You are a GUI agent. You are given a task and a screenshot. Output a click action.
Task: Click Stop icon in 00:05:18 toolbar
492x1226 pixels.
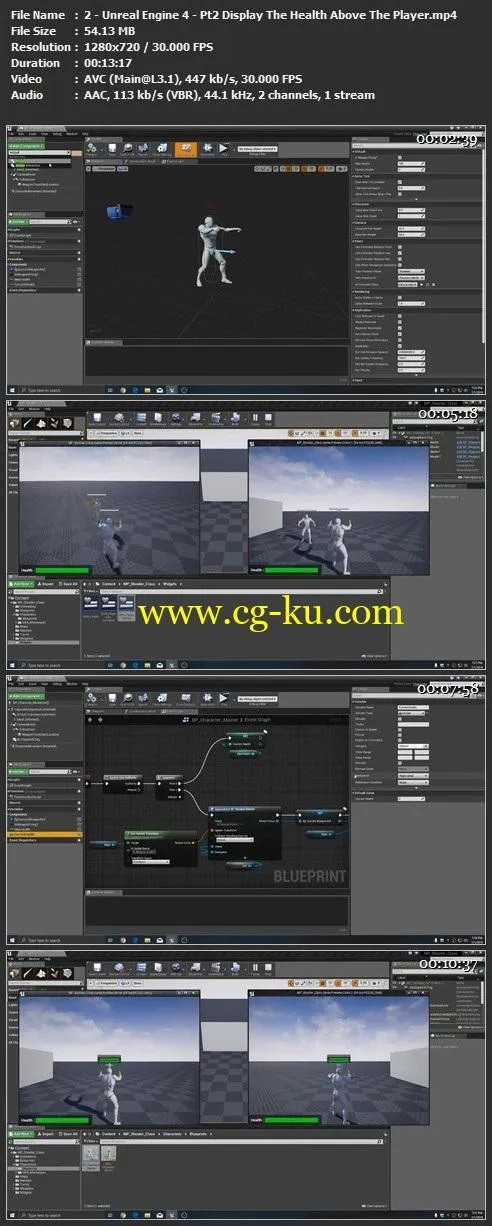pyautogui.click(x=268, y=421)
